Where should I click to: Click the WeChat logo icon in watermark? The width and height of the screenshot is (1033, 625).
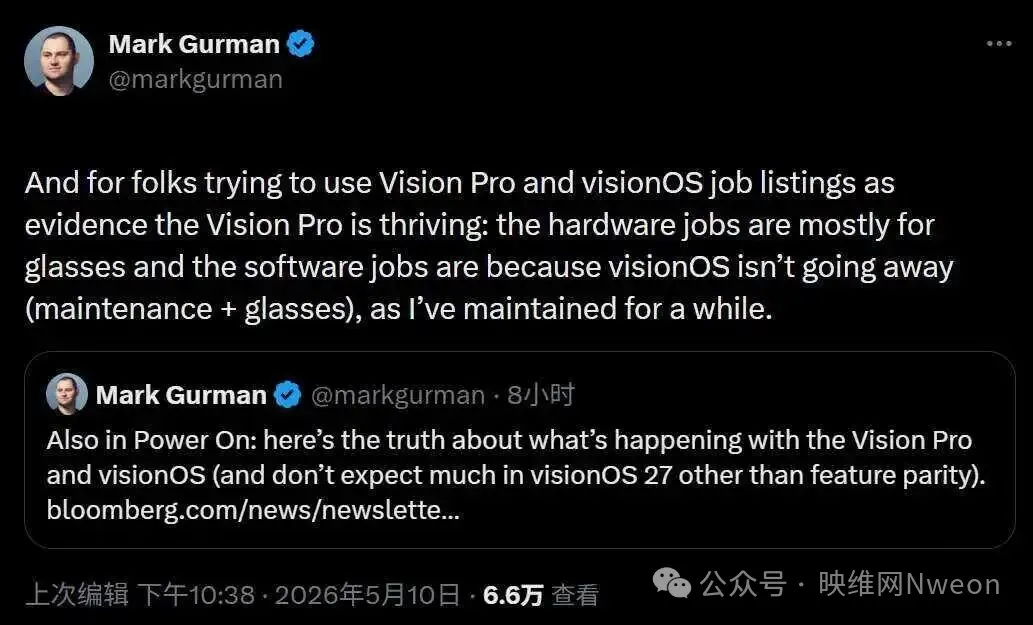(x=671, y=584)
